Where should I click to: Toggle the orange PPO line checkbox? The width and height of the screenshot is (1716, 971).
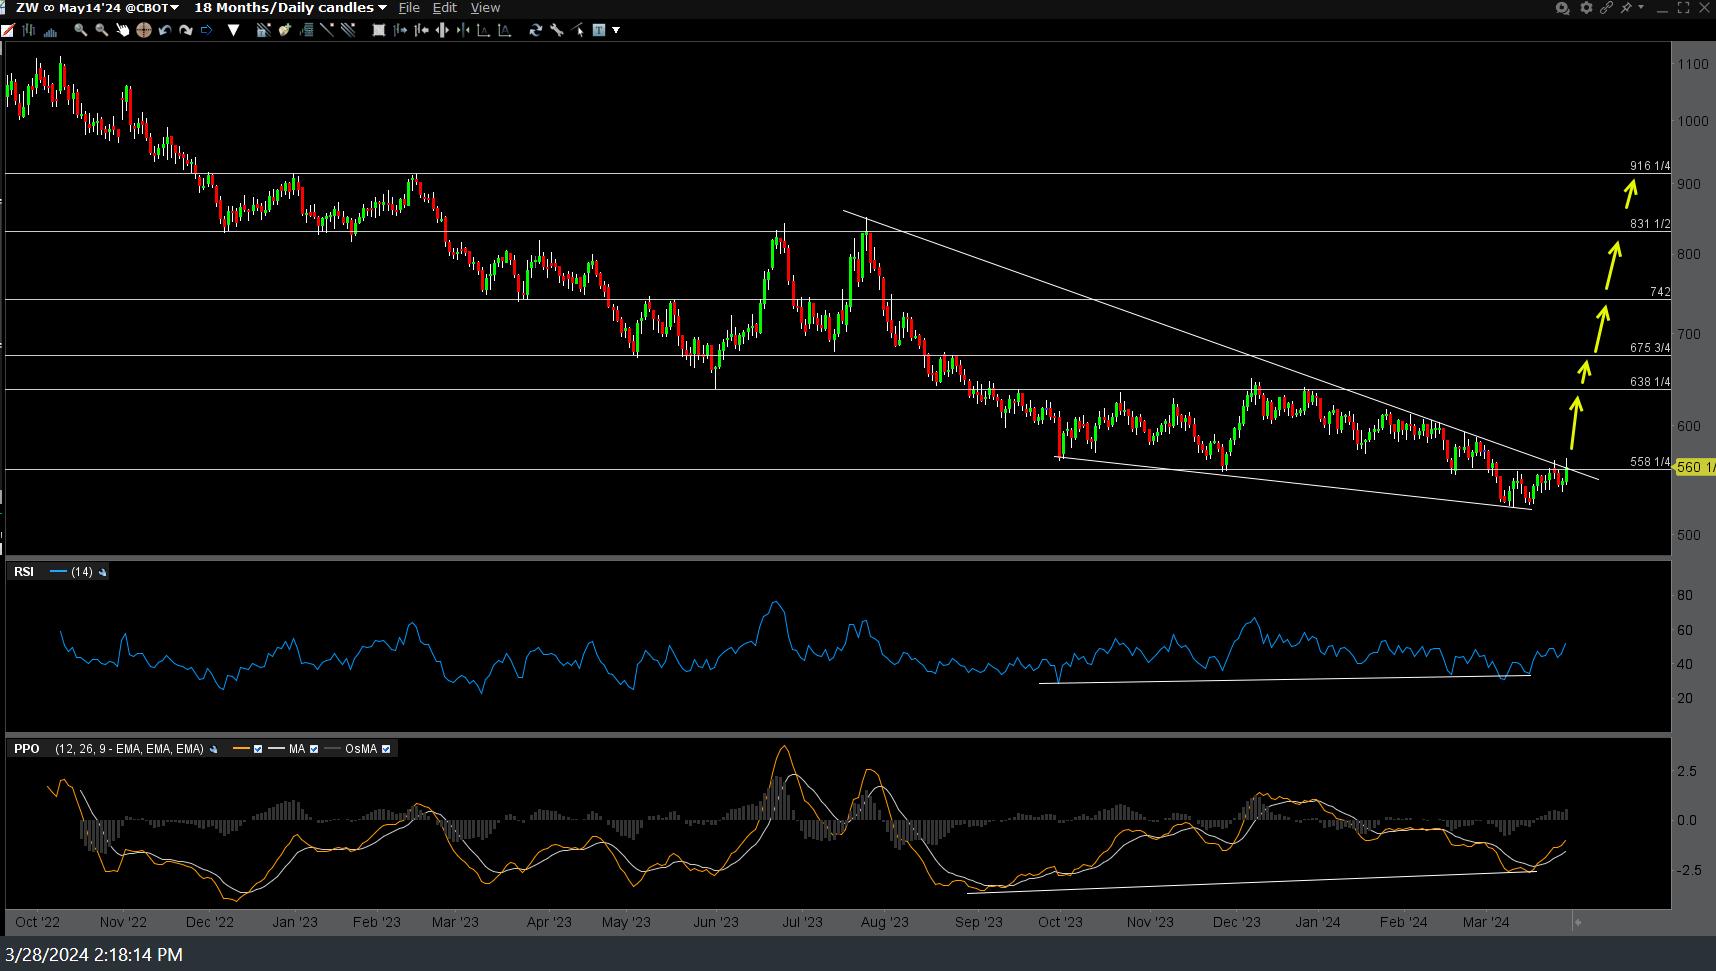pos(257,748)
